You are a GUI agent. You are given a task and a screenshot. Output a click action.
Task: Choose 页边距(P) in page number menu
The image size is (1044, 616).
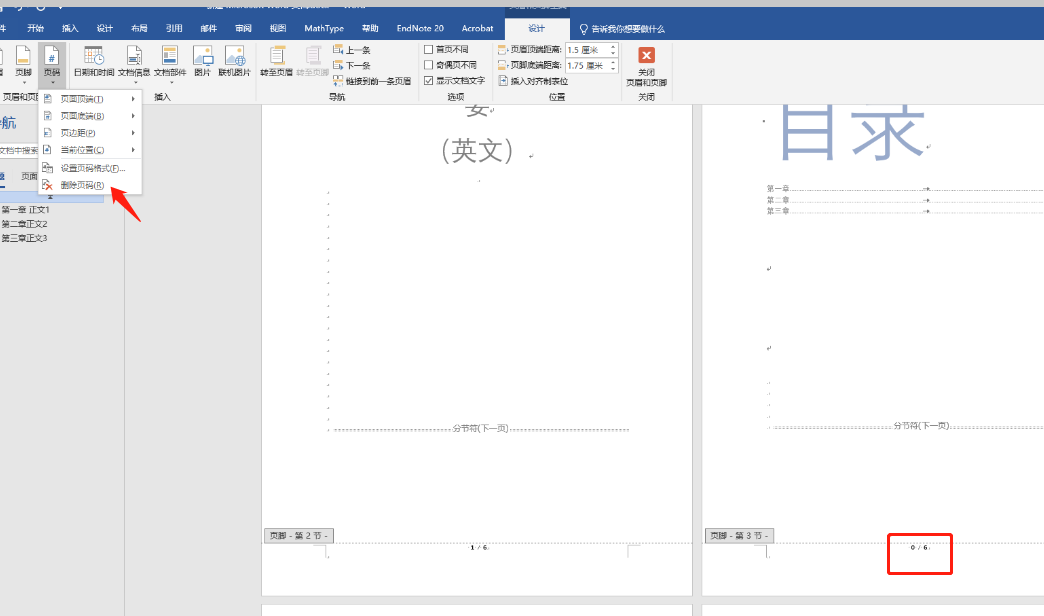pyautogui.click(x=90, y=133)
